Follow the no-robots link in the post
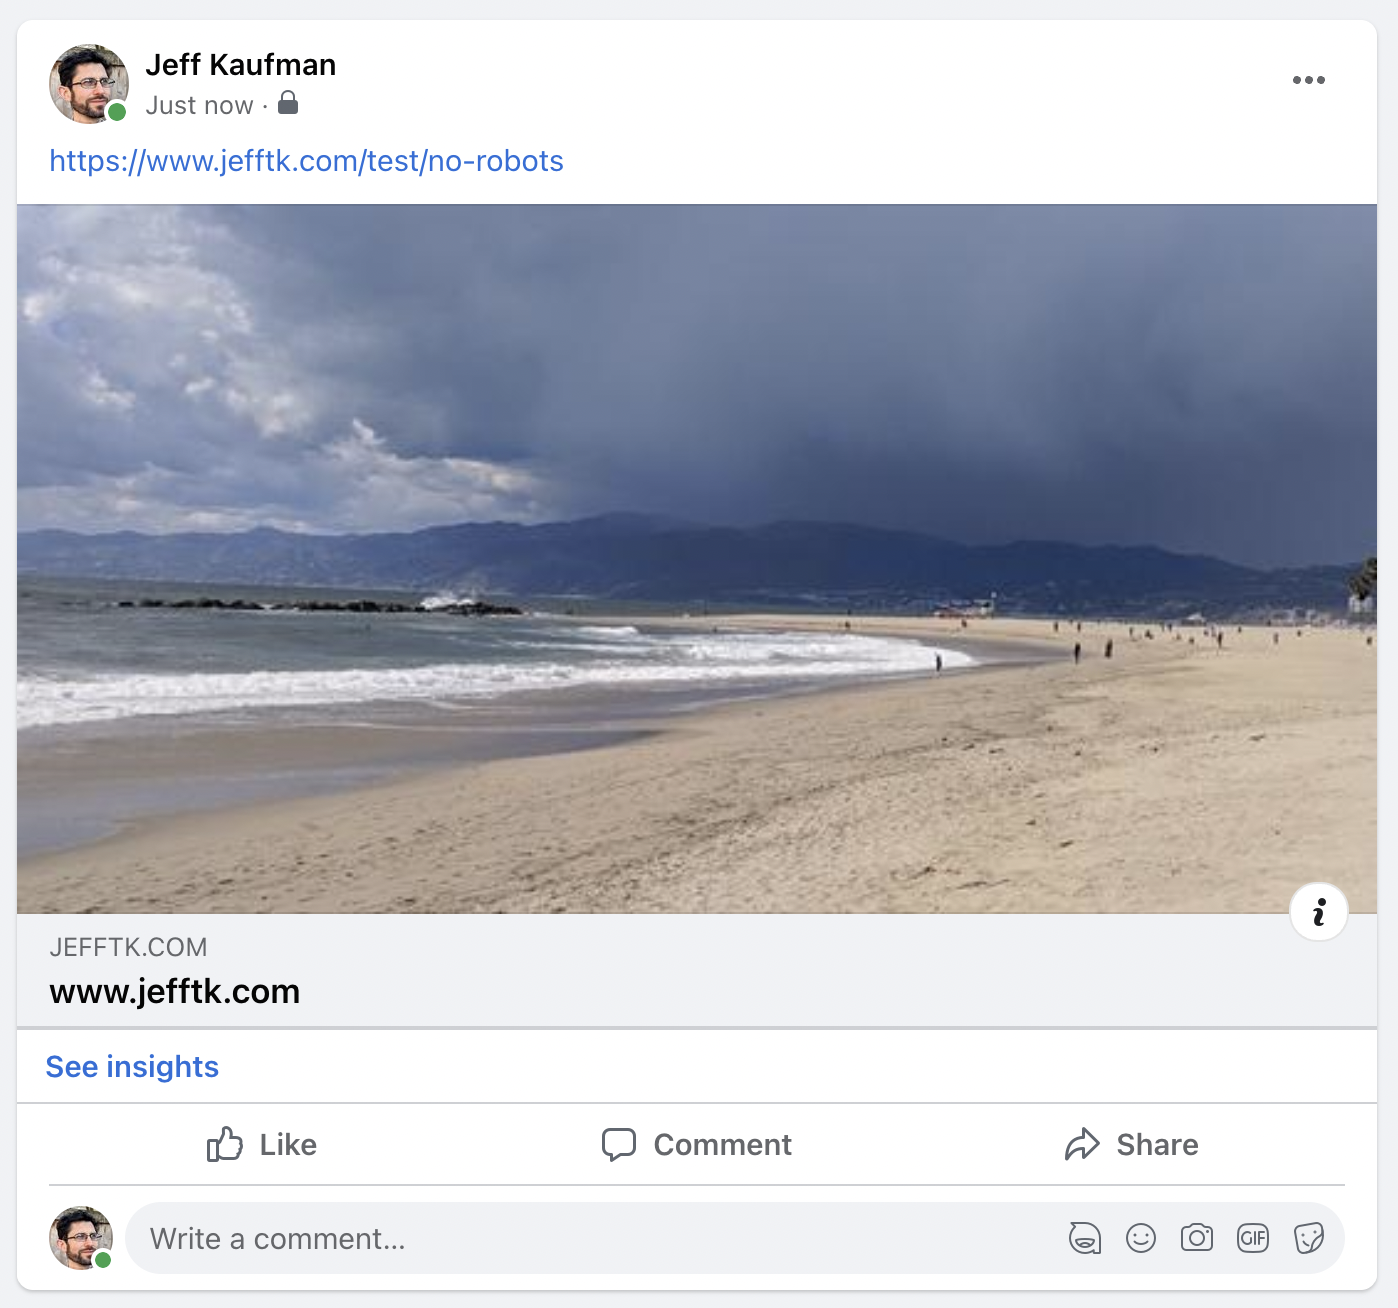This screenshot has width=1398, height=1308. click(x=305, y=160)
